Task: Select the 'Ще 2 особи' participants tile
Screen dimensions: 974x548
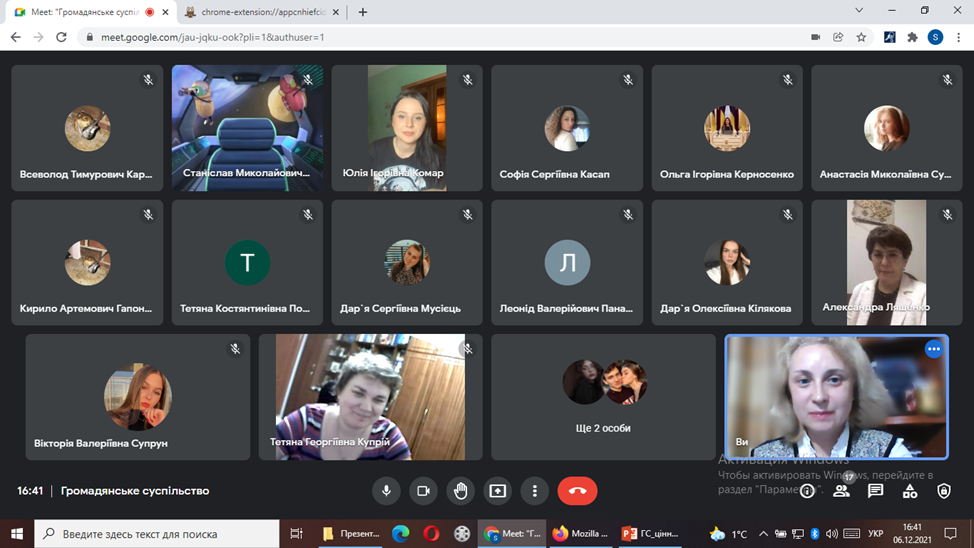Action: pyautogui.click(x=604, y=397)
